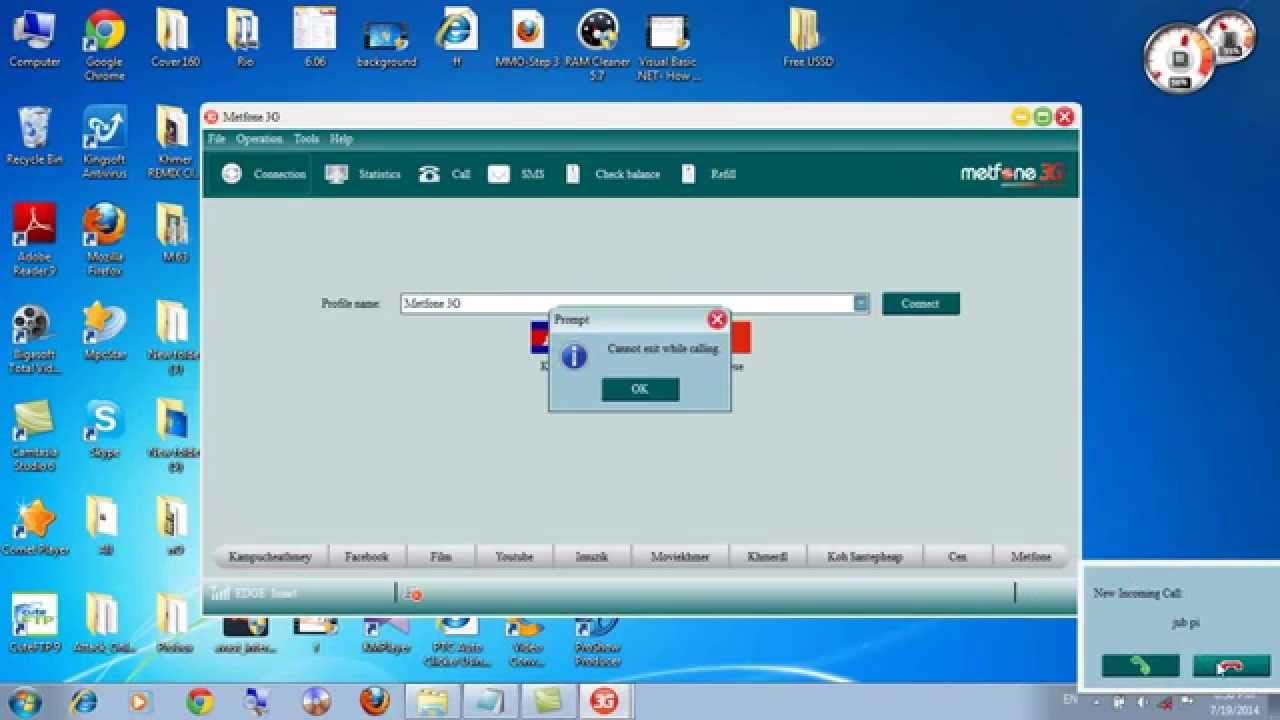The width and height of the screenshot is (1280, 720).
Task: Select the RAM Cleaner 5.7 desktop icon
Action: click(x=597, y=45)
